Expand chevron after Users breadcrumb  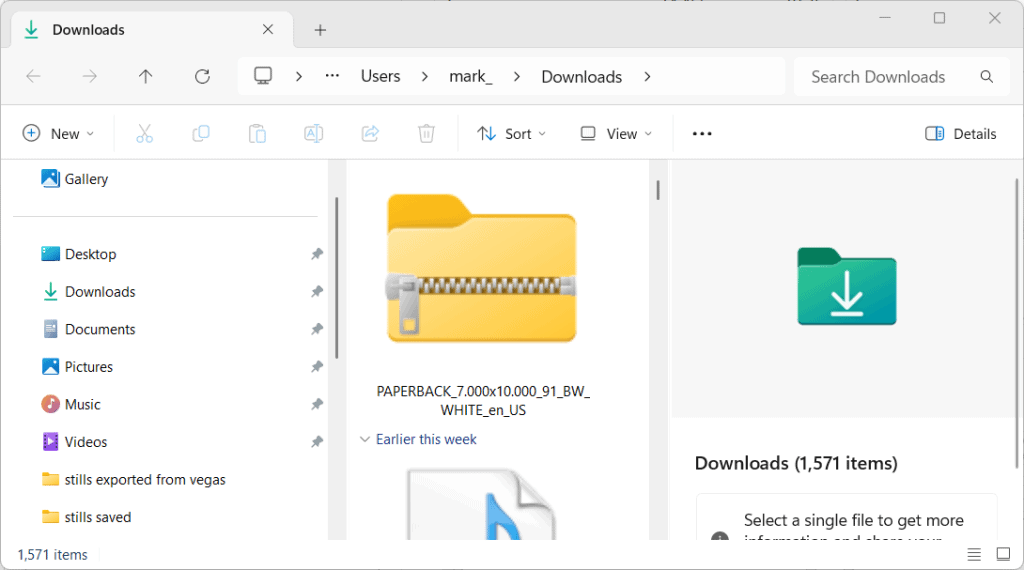pyautogui.click(x=424, y=76)
